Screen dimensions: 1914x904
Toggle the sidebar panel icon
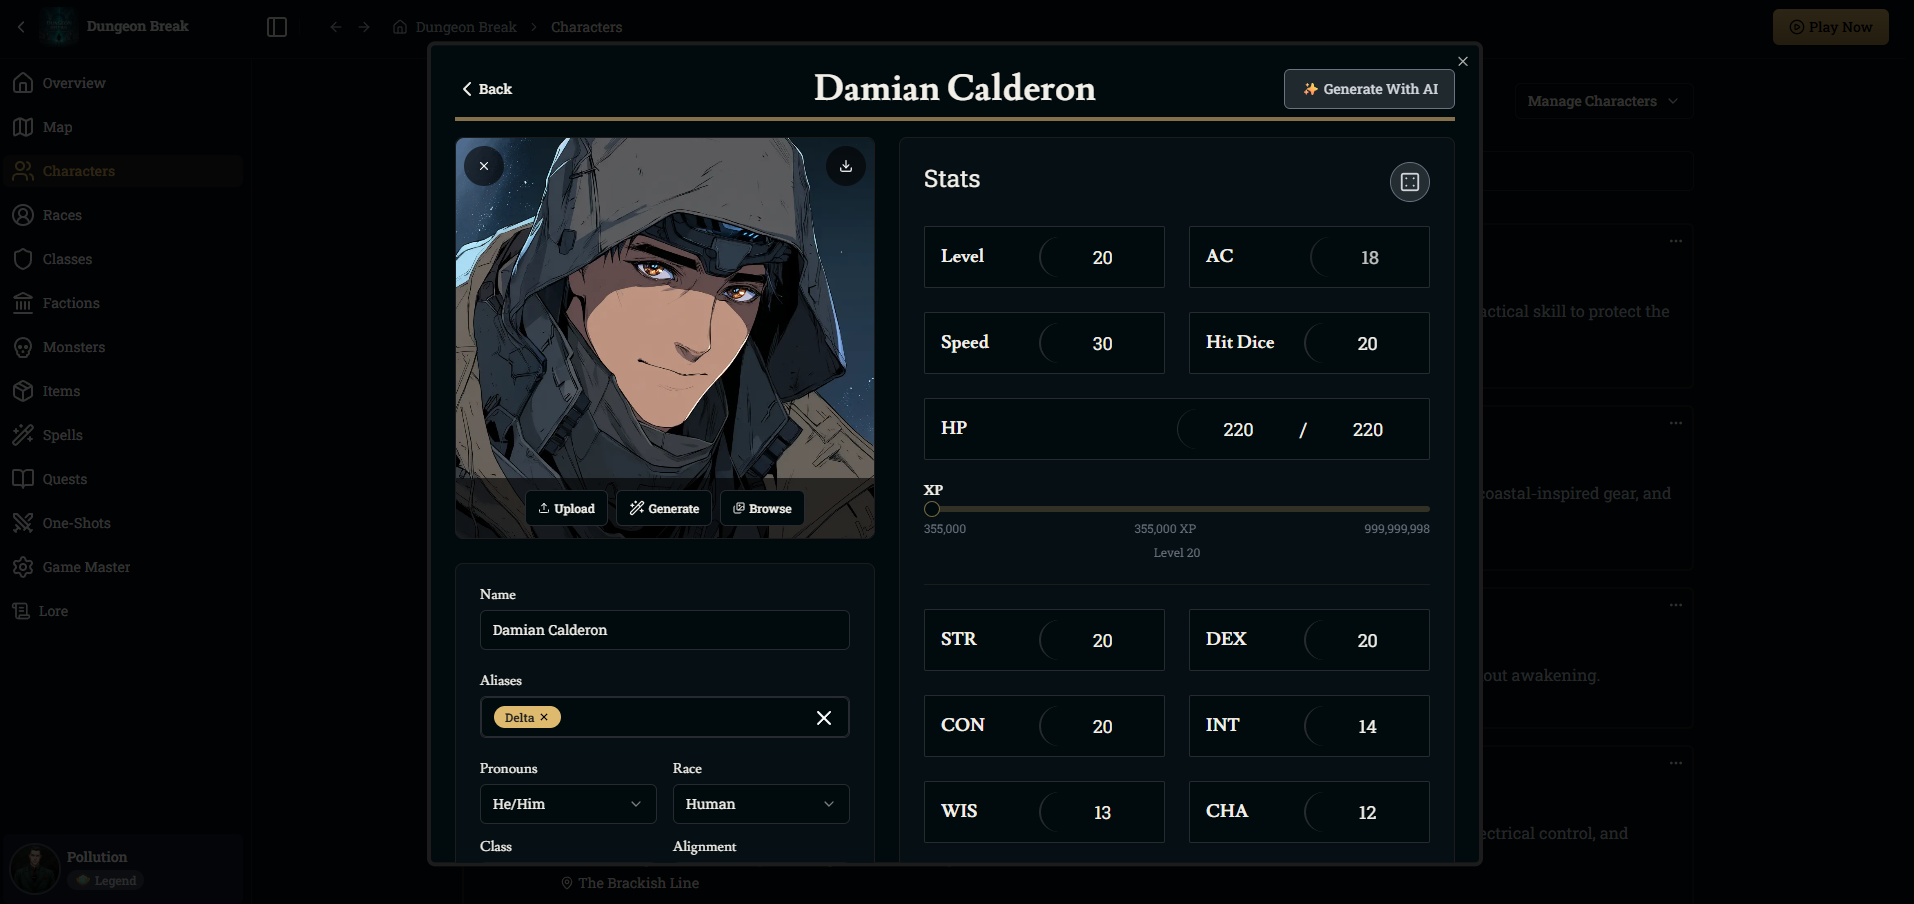click(x=277, y=27)
